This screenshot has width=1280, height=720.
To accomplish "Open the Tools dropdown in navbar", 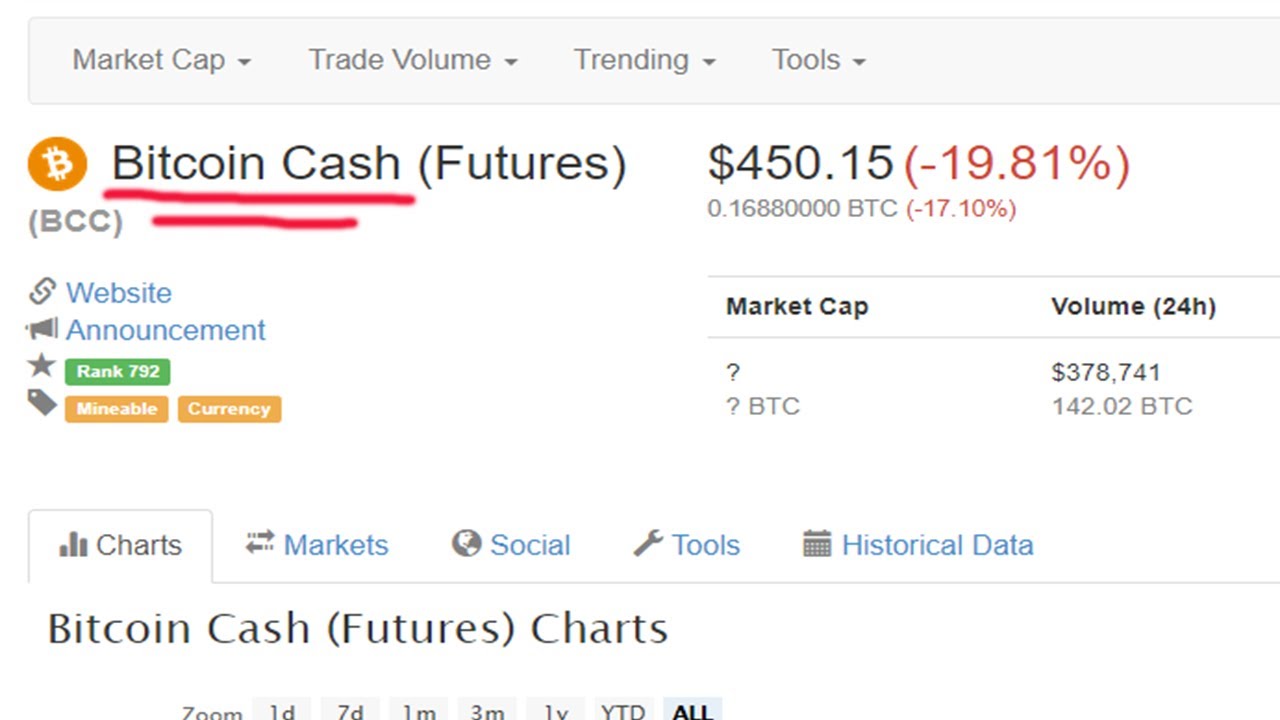I will tap(818, 60).
